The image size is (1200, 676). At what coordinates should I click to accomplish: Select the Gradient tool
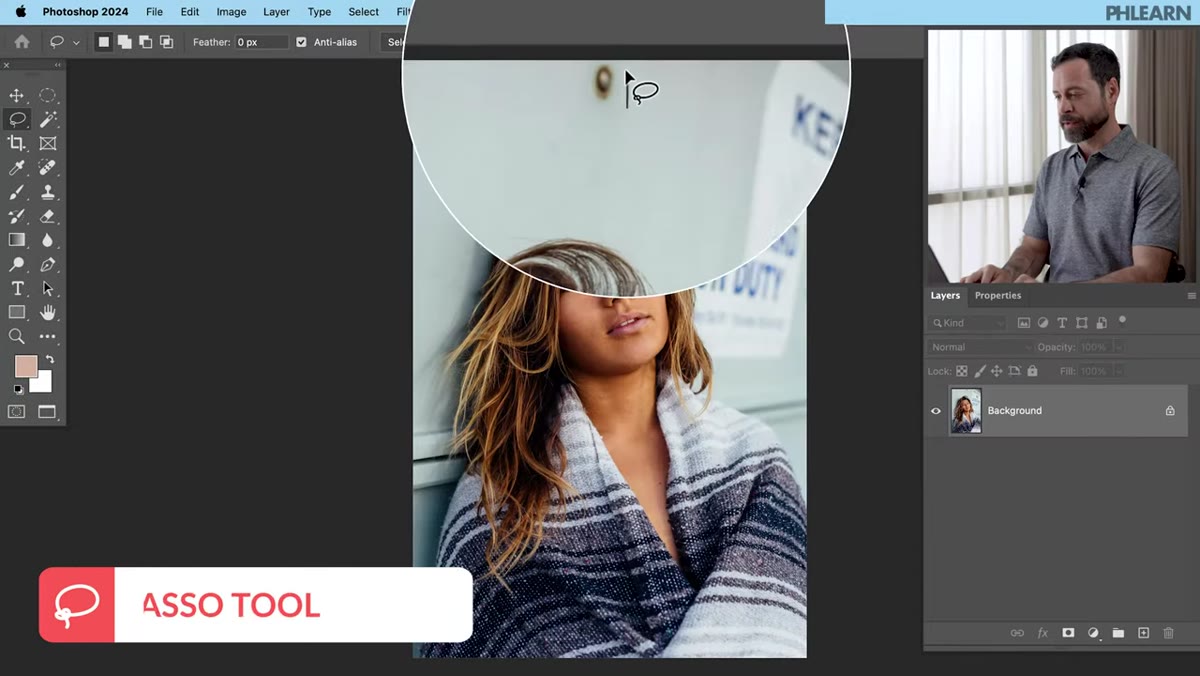coord(17,240)
